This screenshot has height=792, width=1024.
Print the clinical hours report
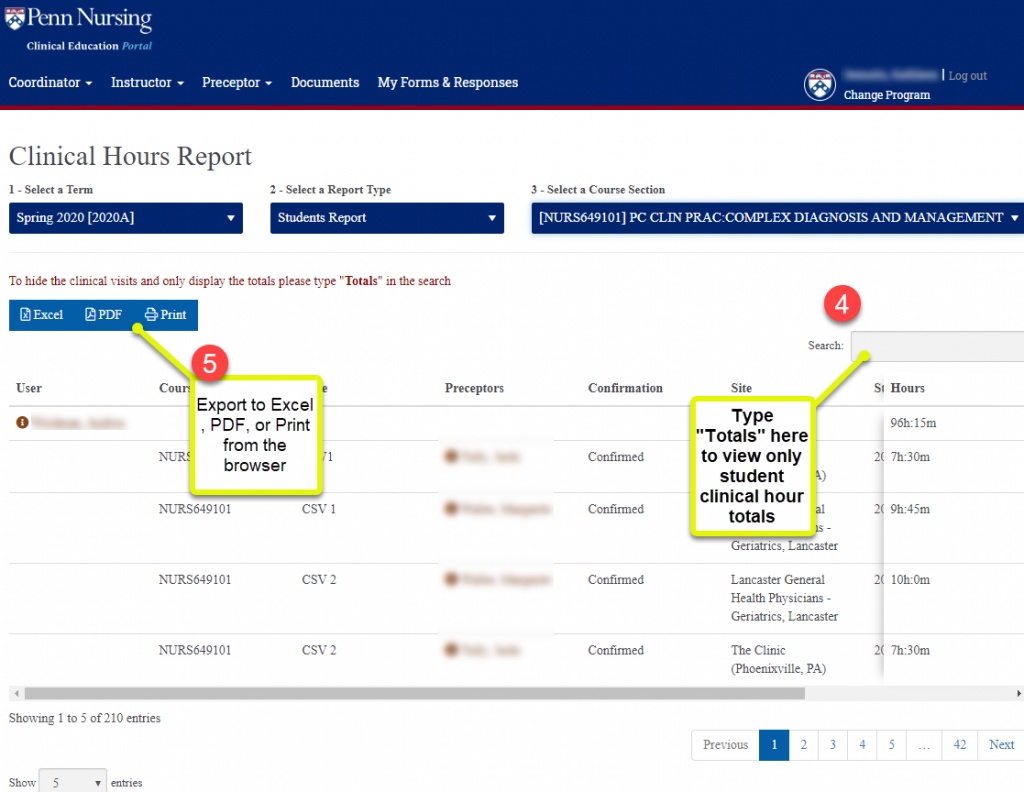tap(166, 315)
